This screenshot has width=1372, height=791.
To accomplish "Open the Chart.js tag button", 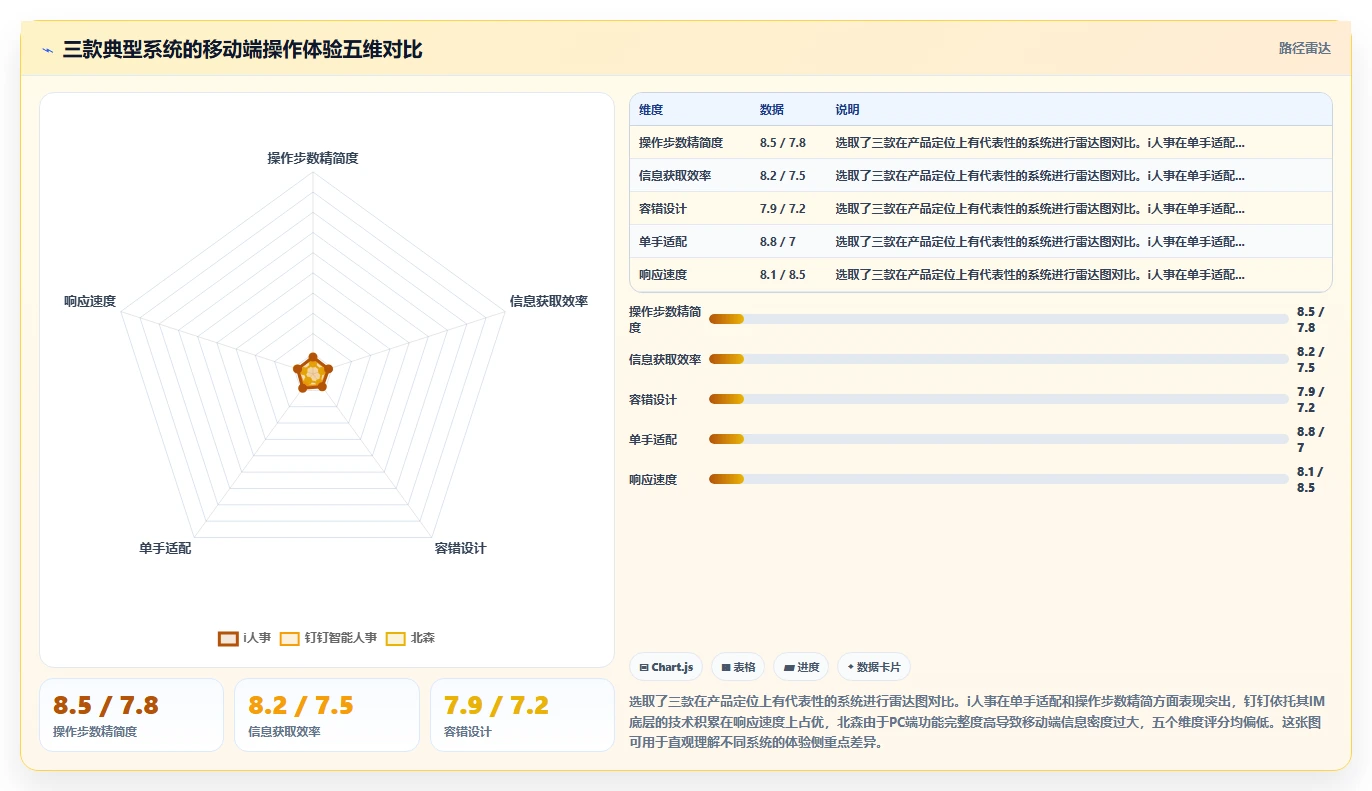I will tap(667, 667).
